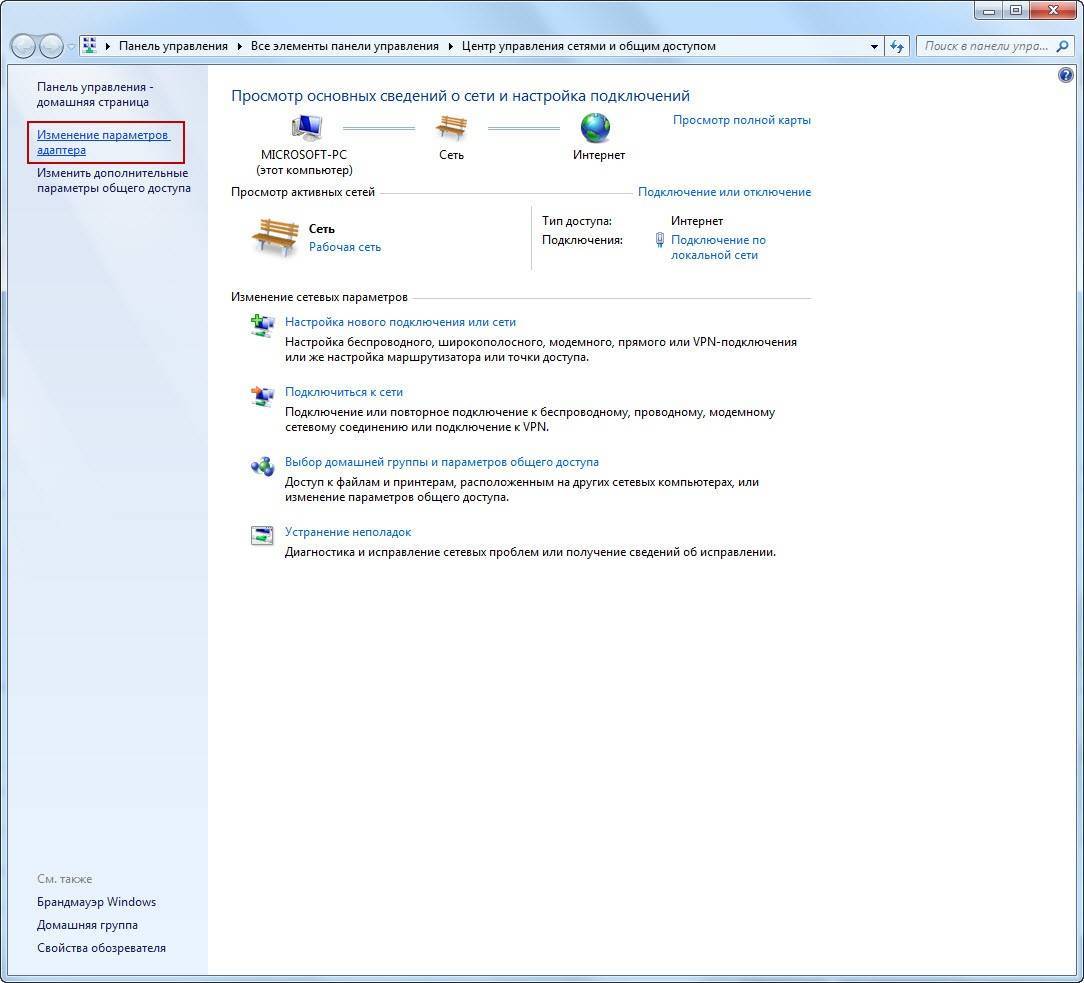Expand the address bar history dropdown
The image size is (1084, 983).
pos(874,46)
